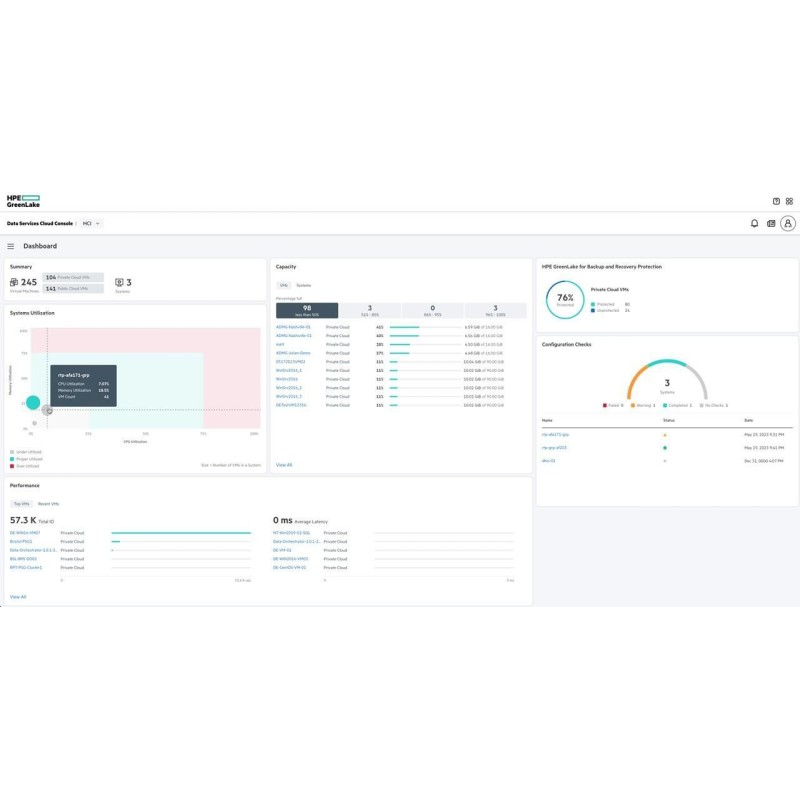Expand the HCI service dropdown
This screenshot has height=800, width=800.
(x=92, y=223)
